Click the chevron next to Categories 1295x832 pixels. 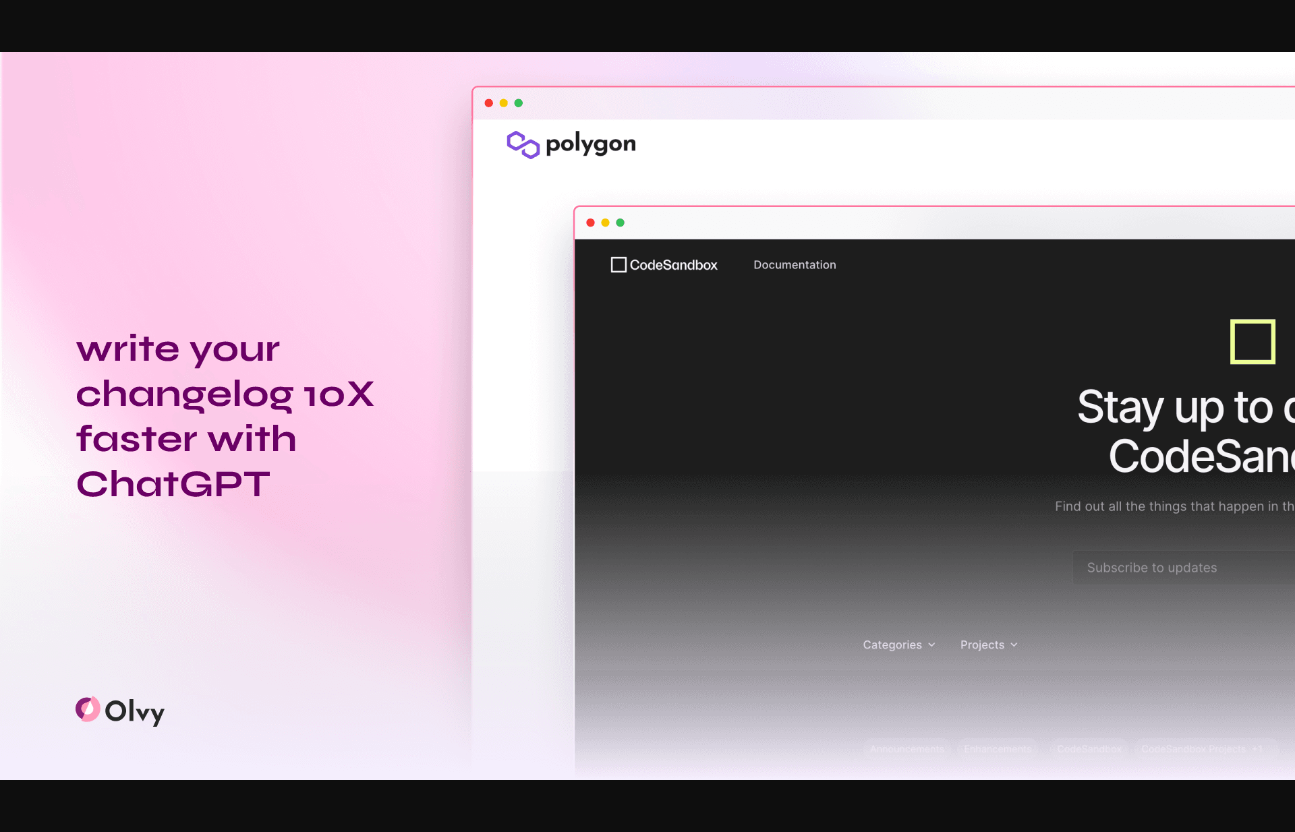[932, 645]
